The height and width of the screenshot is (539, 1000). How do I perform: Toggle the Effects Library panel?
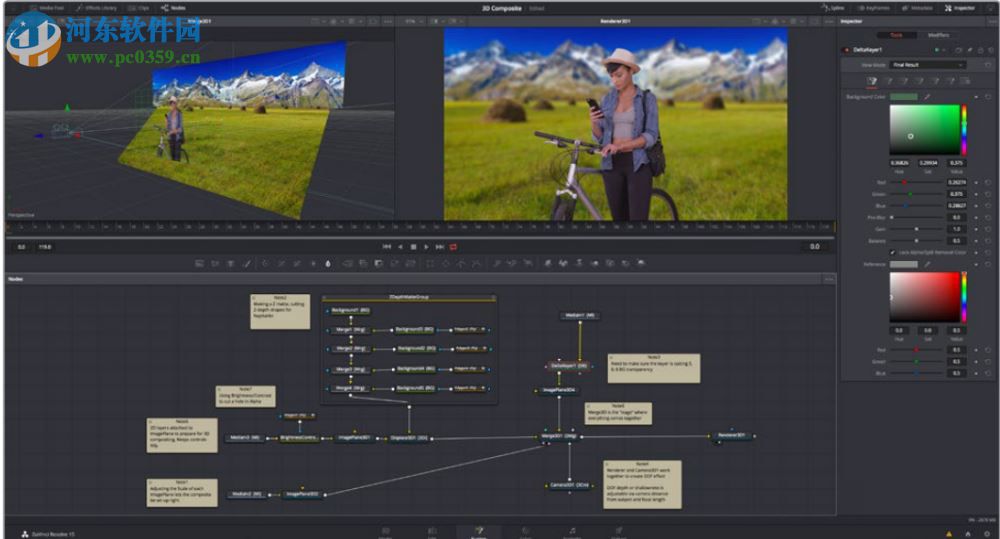pos(96,8)
